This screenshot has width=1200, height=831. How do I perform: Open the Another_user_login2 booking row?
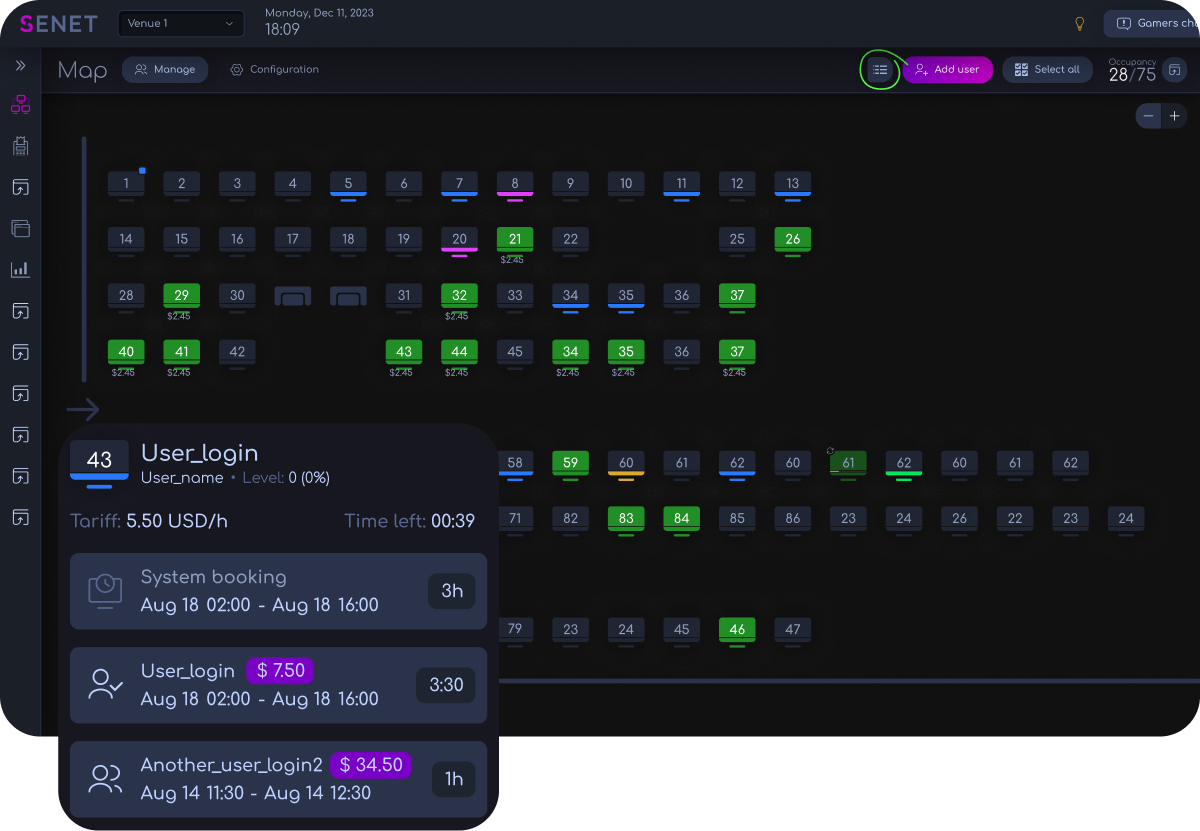278,779
